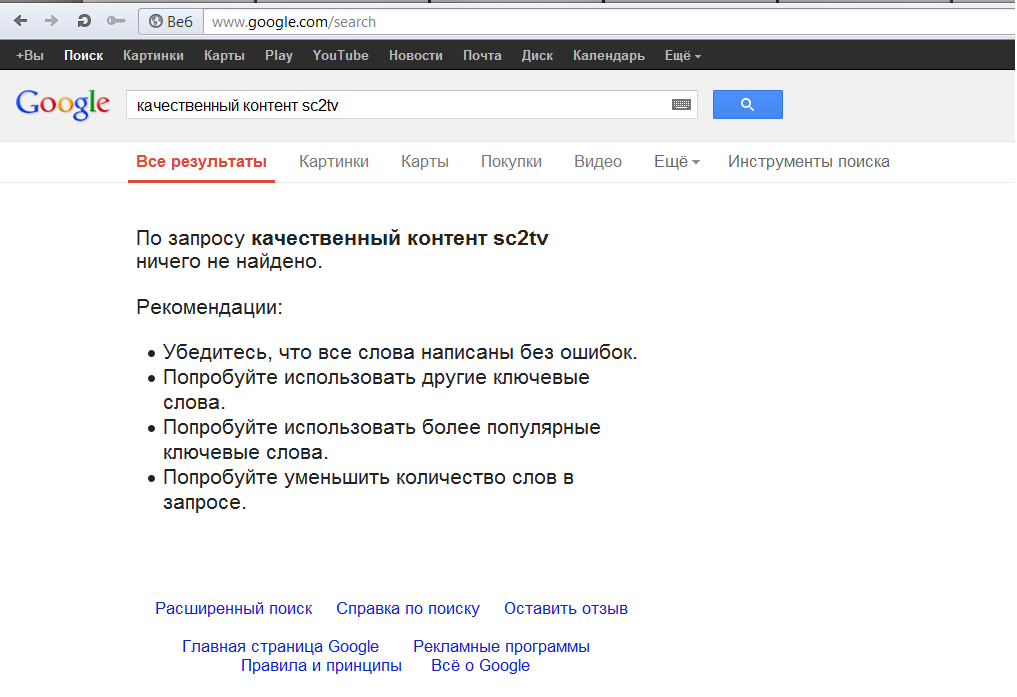Open the on-screen keyboard icon in search box

point(681,104)
